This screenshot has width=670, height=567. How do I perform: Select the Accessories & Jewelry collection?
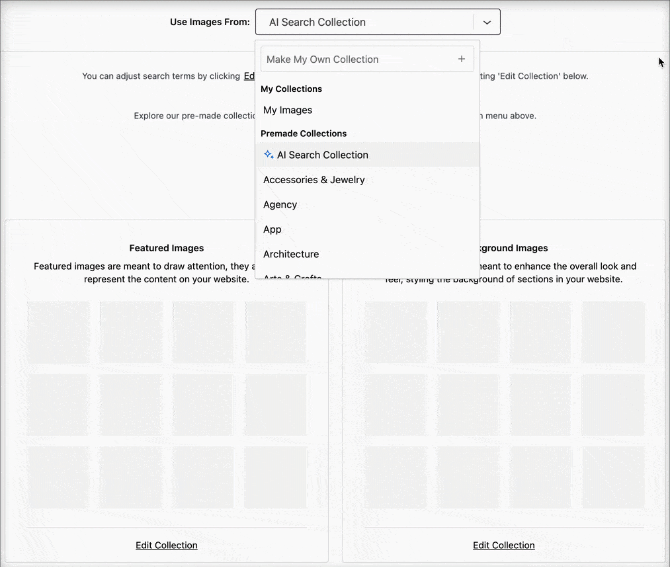pos(314,180)
